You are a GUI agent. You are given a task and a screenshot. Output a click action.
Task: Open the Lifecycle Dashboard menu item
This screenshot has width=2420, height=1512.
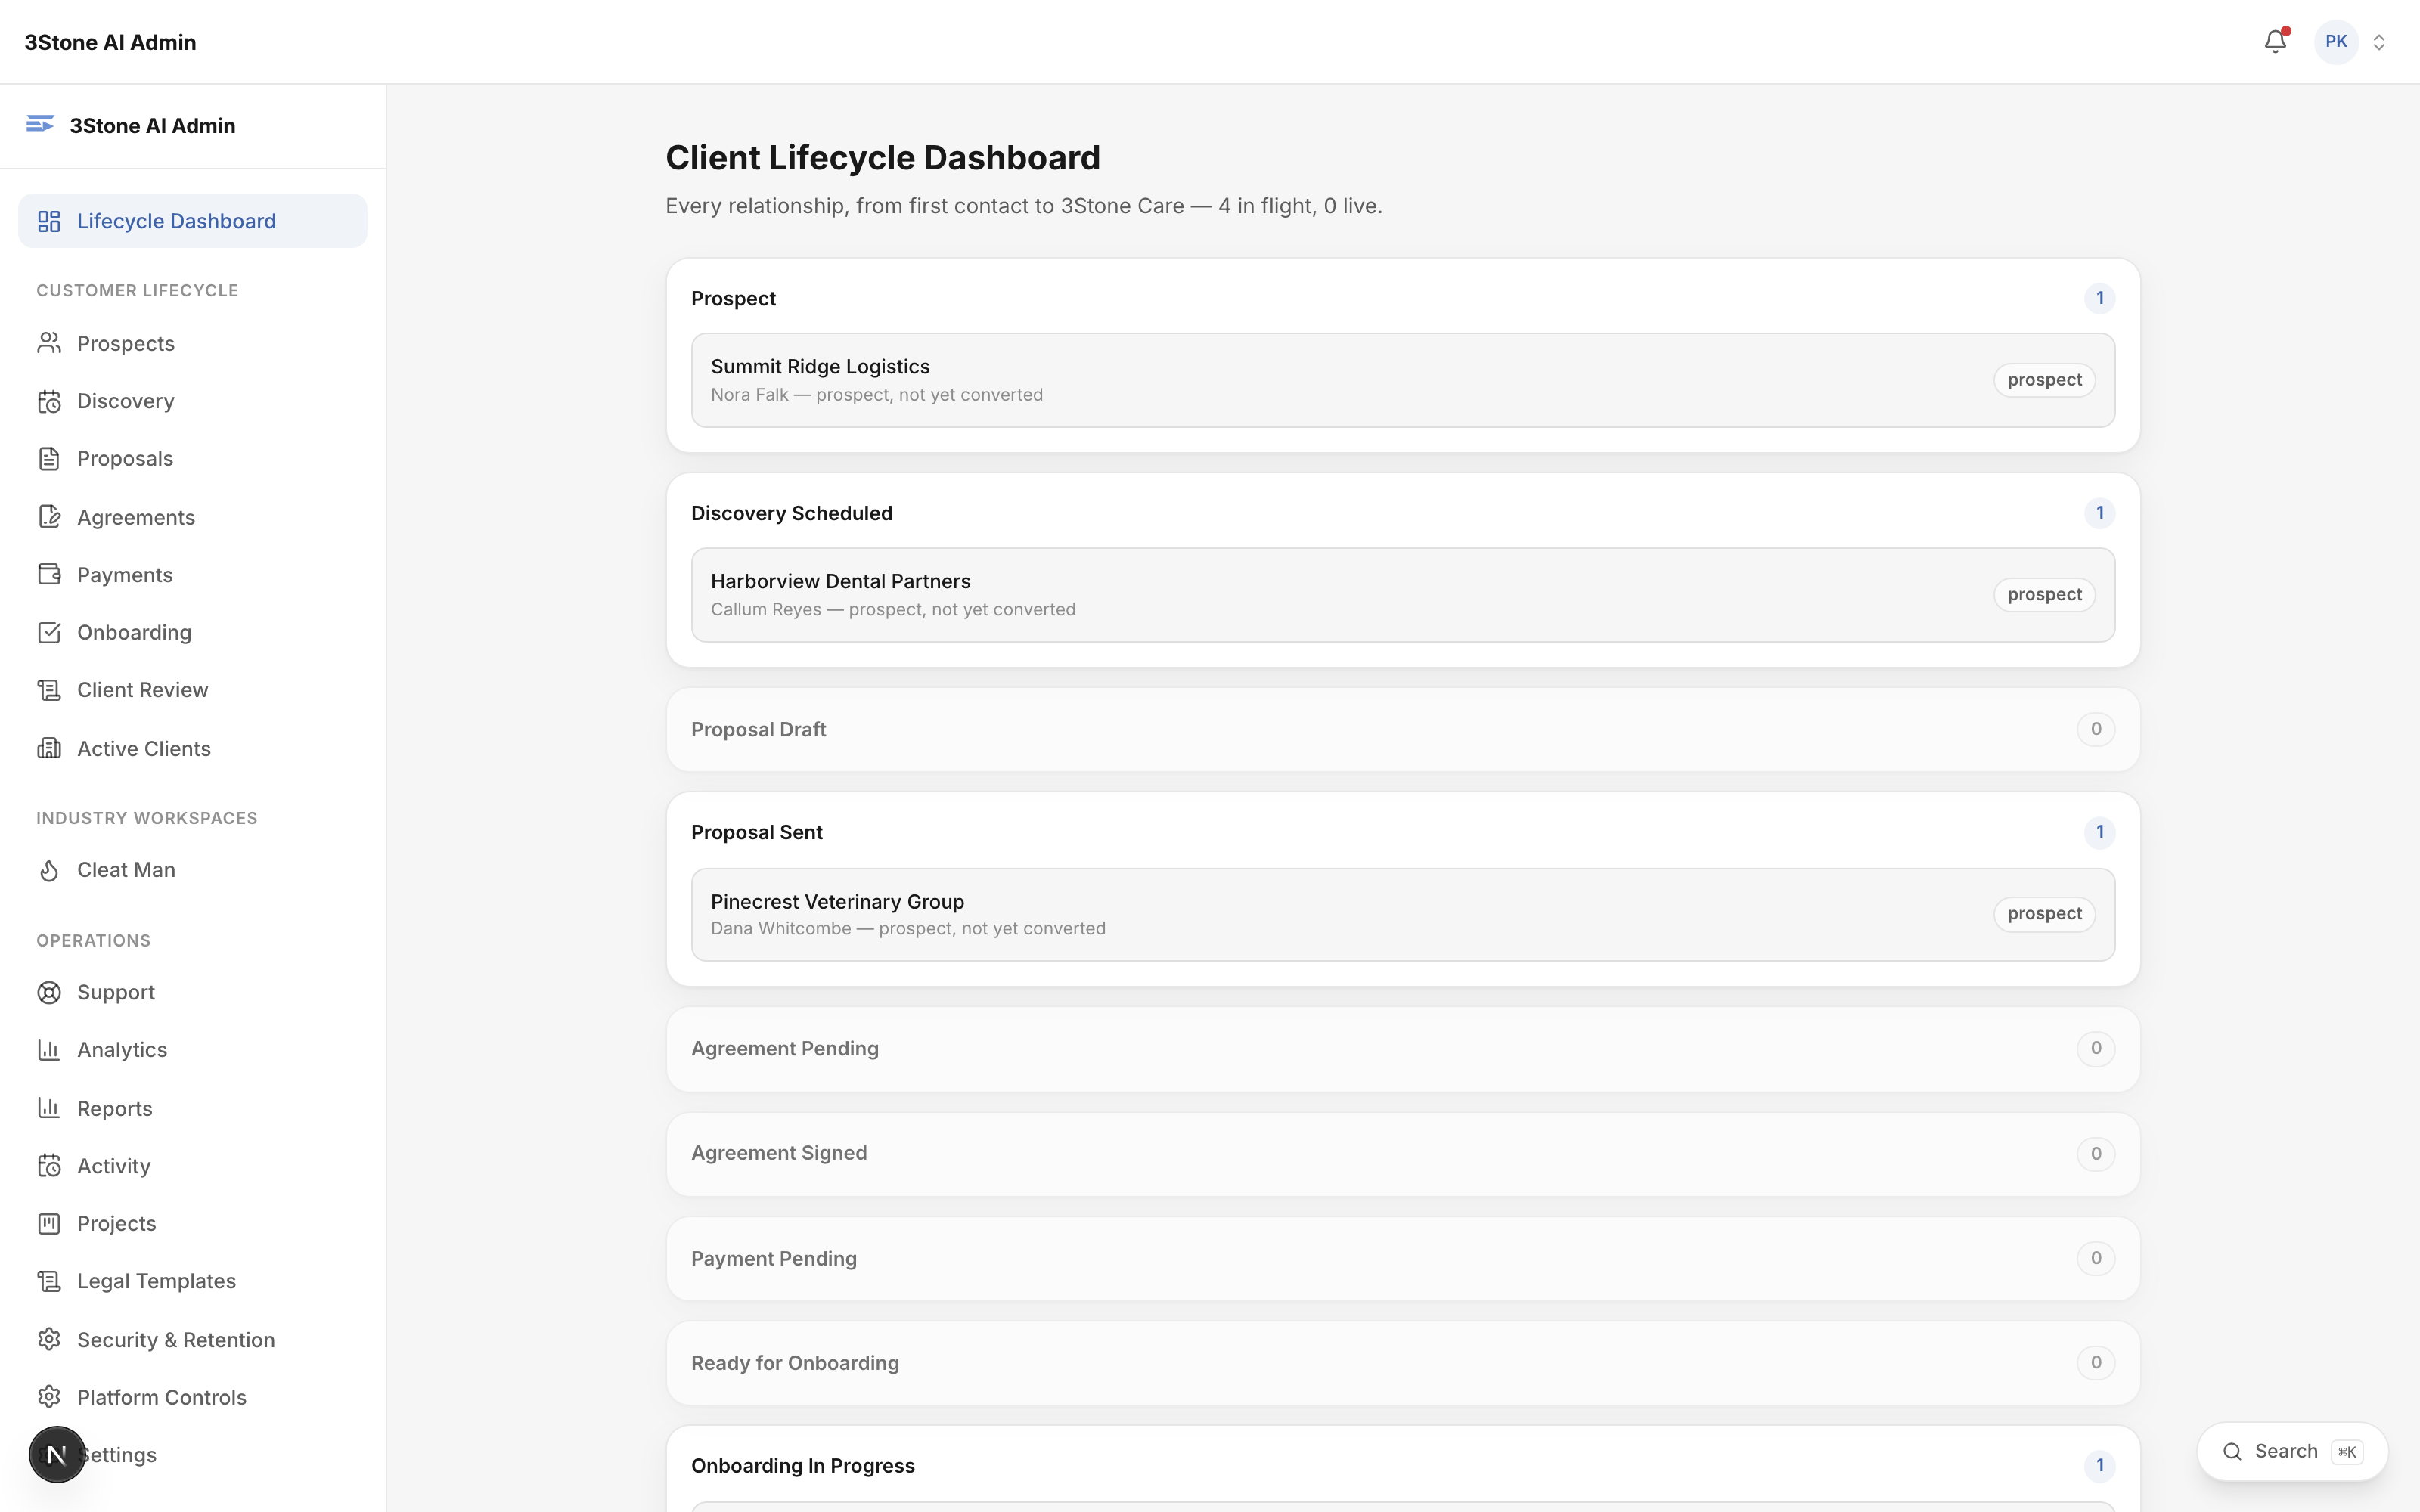(192, 221)
